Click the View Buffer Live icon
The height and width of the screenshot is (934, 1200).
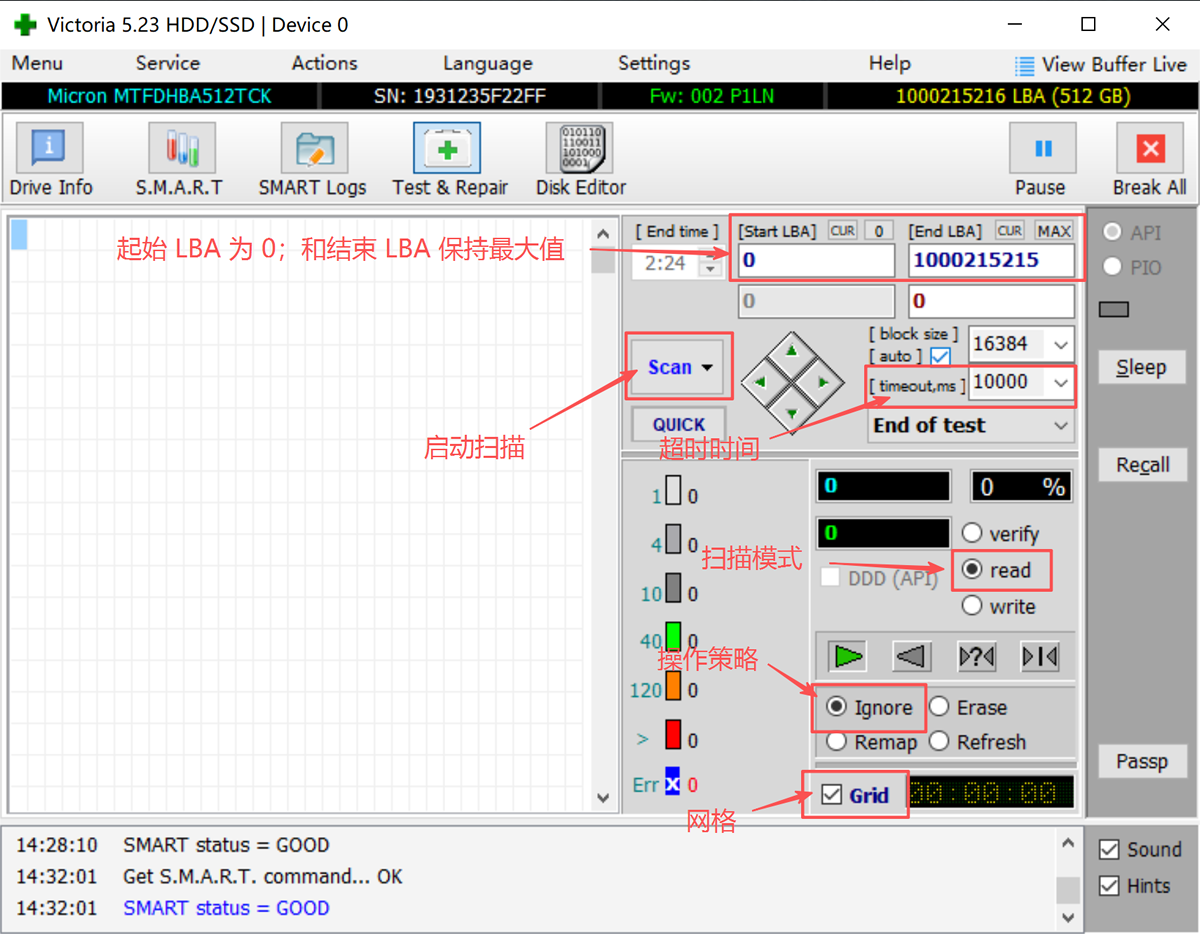[x=1025, y=66]
